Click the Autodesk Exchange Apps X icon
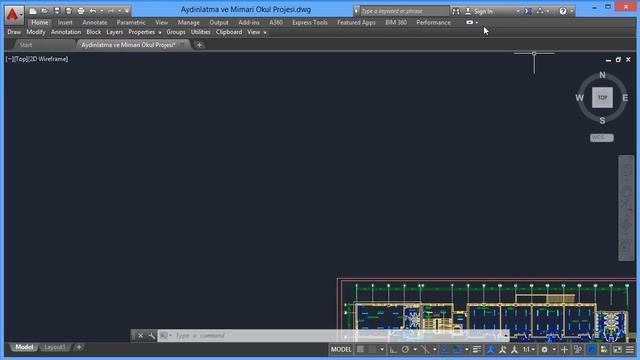The image size is (640, 360). pos(527,11)
